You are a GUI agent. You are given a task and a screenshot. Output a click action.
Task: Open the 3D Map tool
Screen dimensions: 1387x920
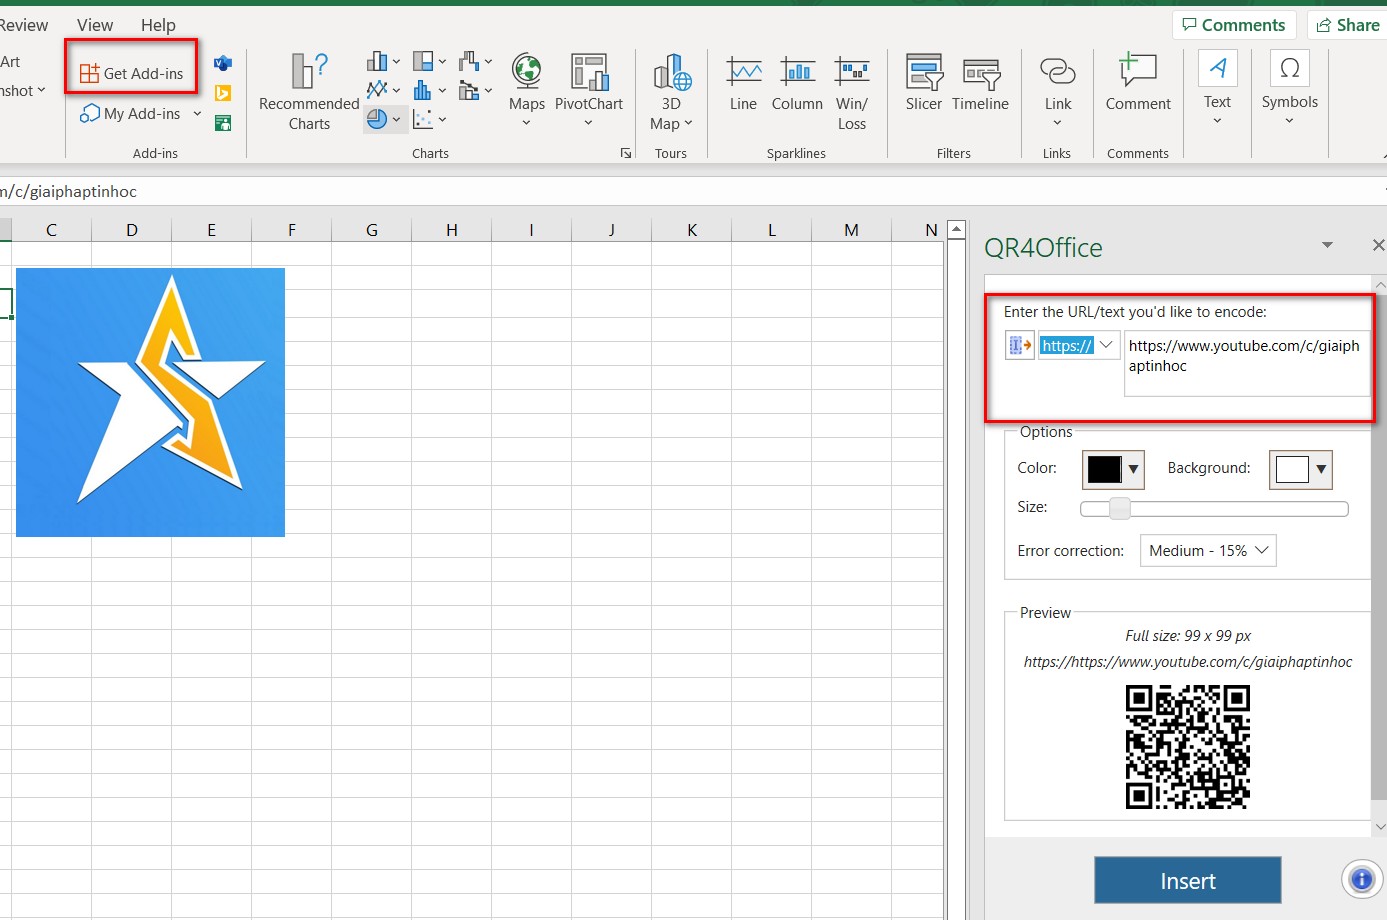pyautogui.click(x=671, y=92)
